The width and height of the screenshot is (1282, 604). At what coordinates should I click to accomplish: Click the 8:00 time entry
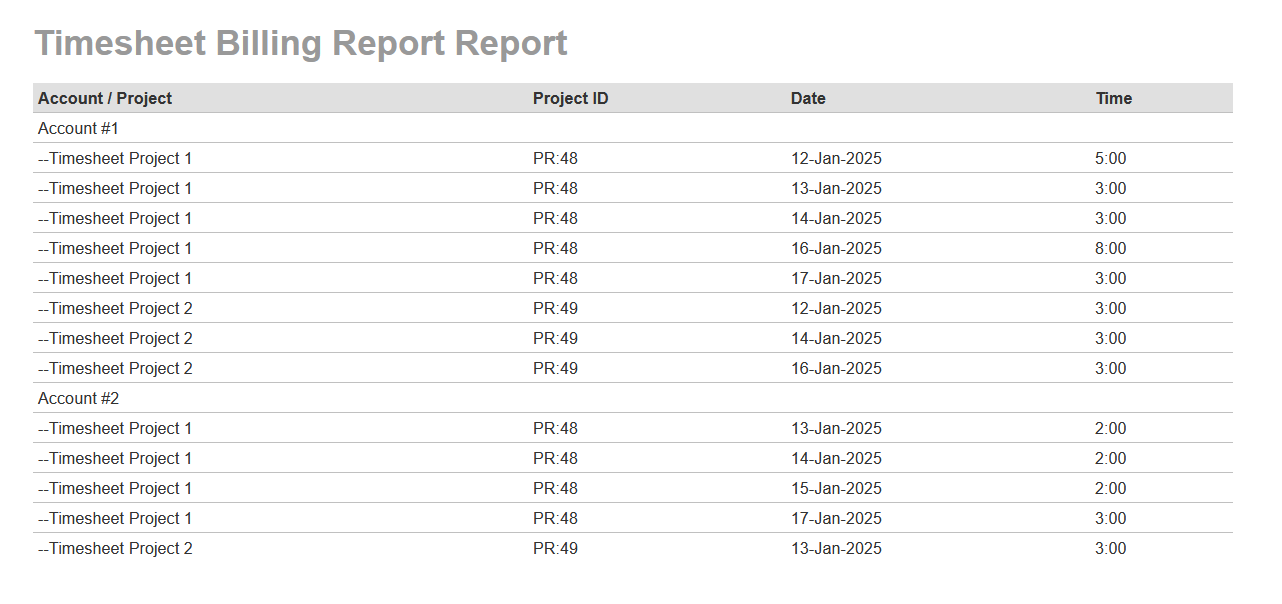pyautogui.click(x=1110, y=248)
